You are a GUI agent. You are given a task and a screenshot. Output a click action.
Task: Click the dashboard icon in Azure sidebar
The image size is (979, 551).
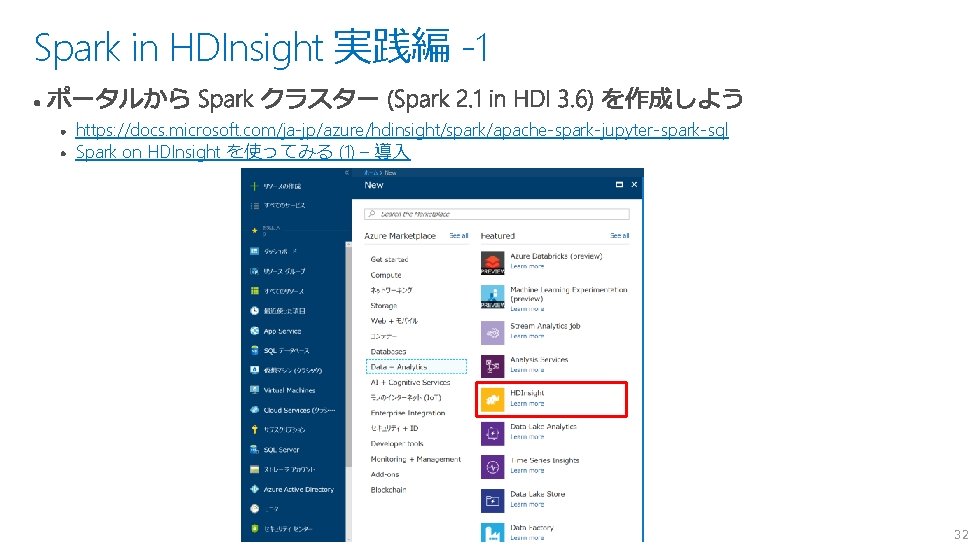point(254,251)
